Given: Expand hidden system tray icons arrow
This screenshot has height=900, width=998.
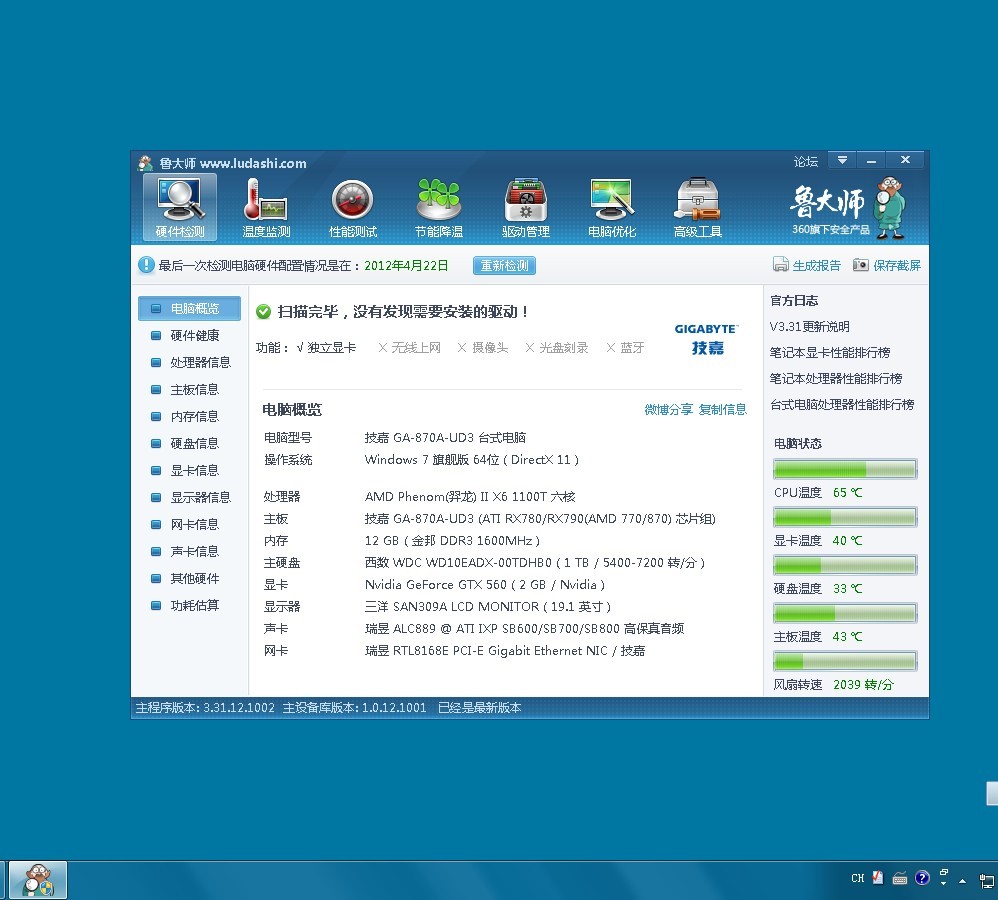Looking at the screenshot, I should coord(962,879).
